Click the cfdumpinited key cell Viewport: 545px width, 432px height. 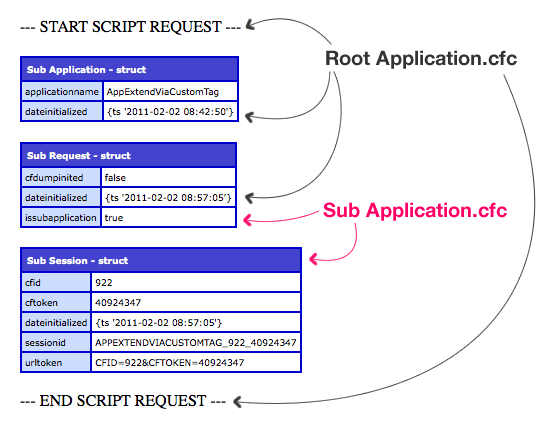coord(61,178)
